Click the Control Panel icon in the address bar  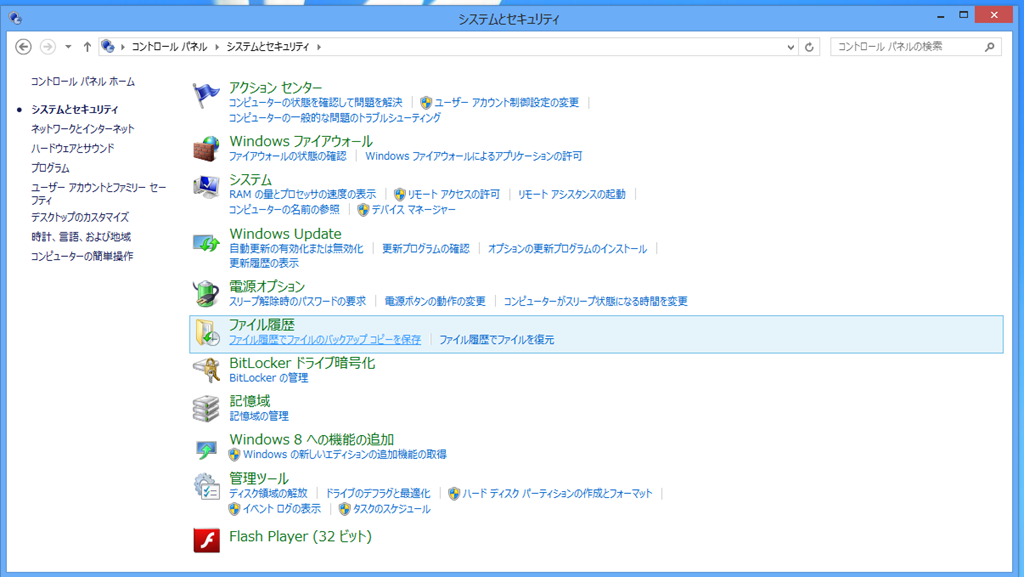pos(108,46)
